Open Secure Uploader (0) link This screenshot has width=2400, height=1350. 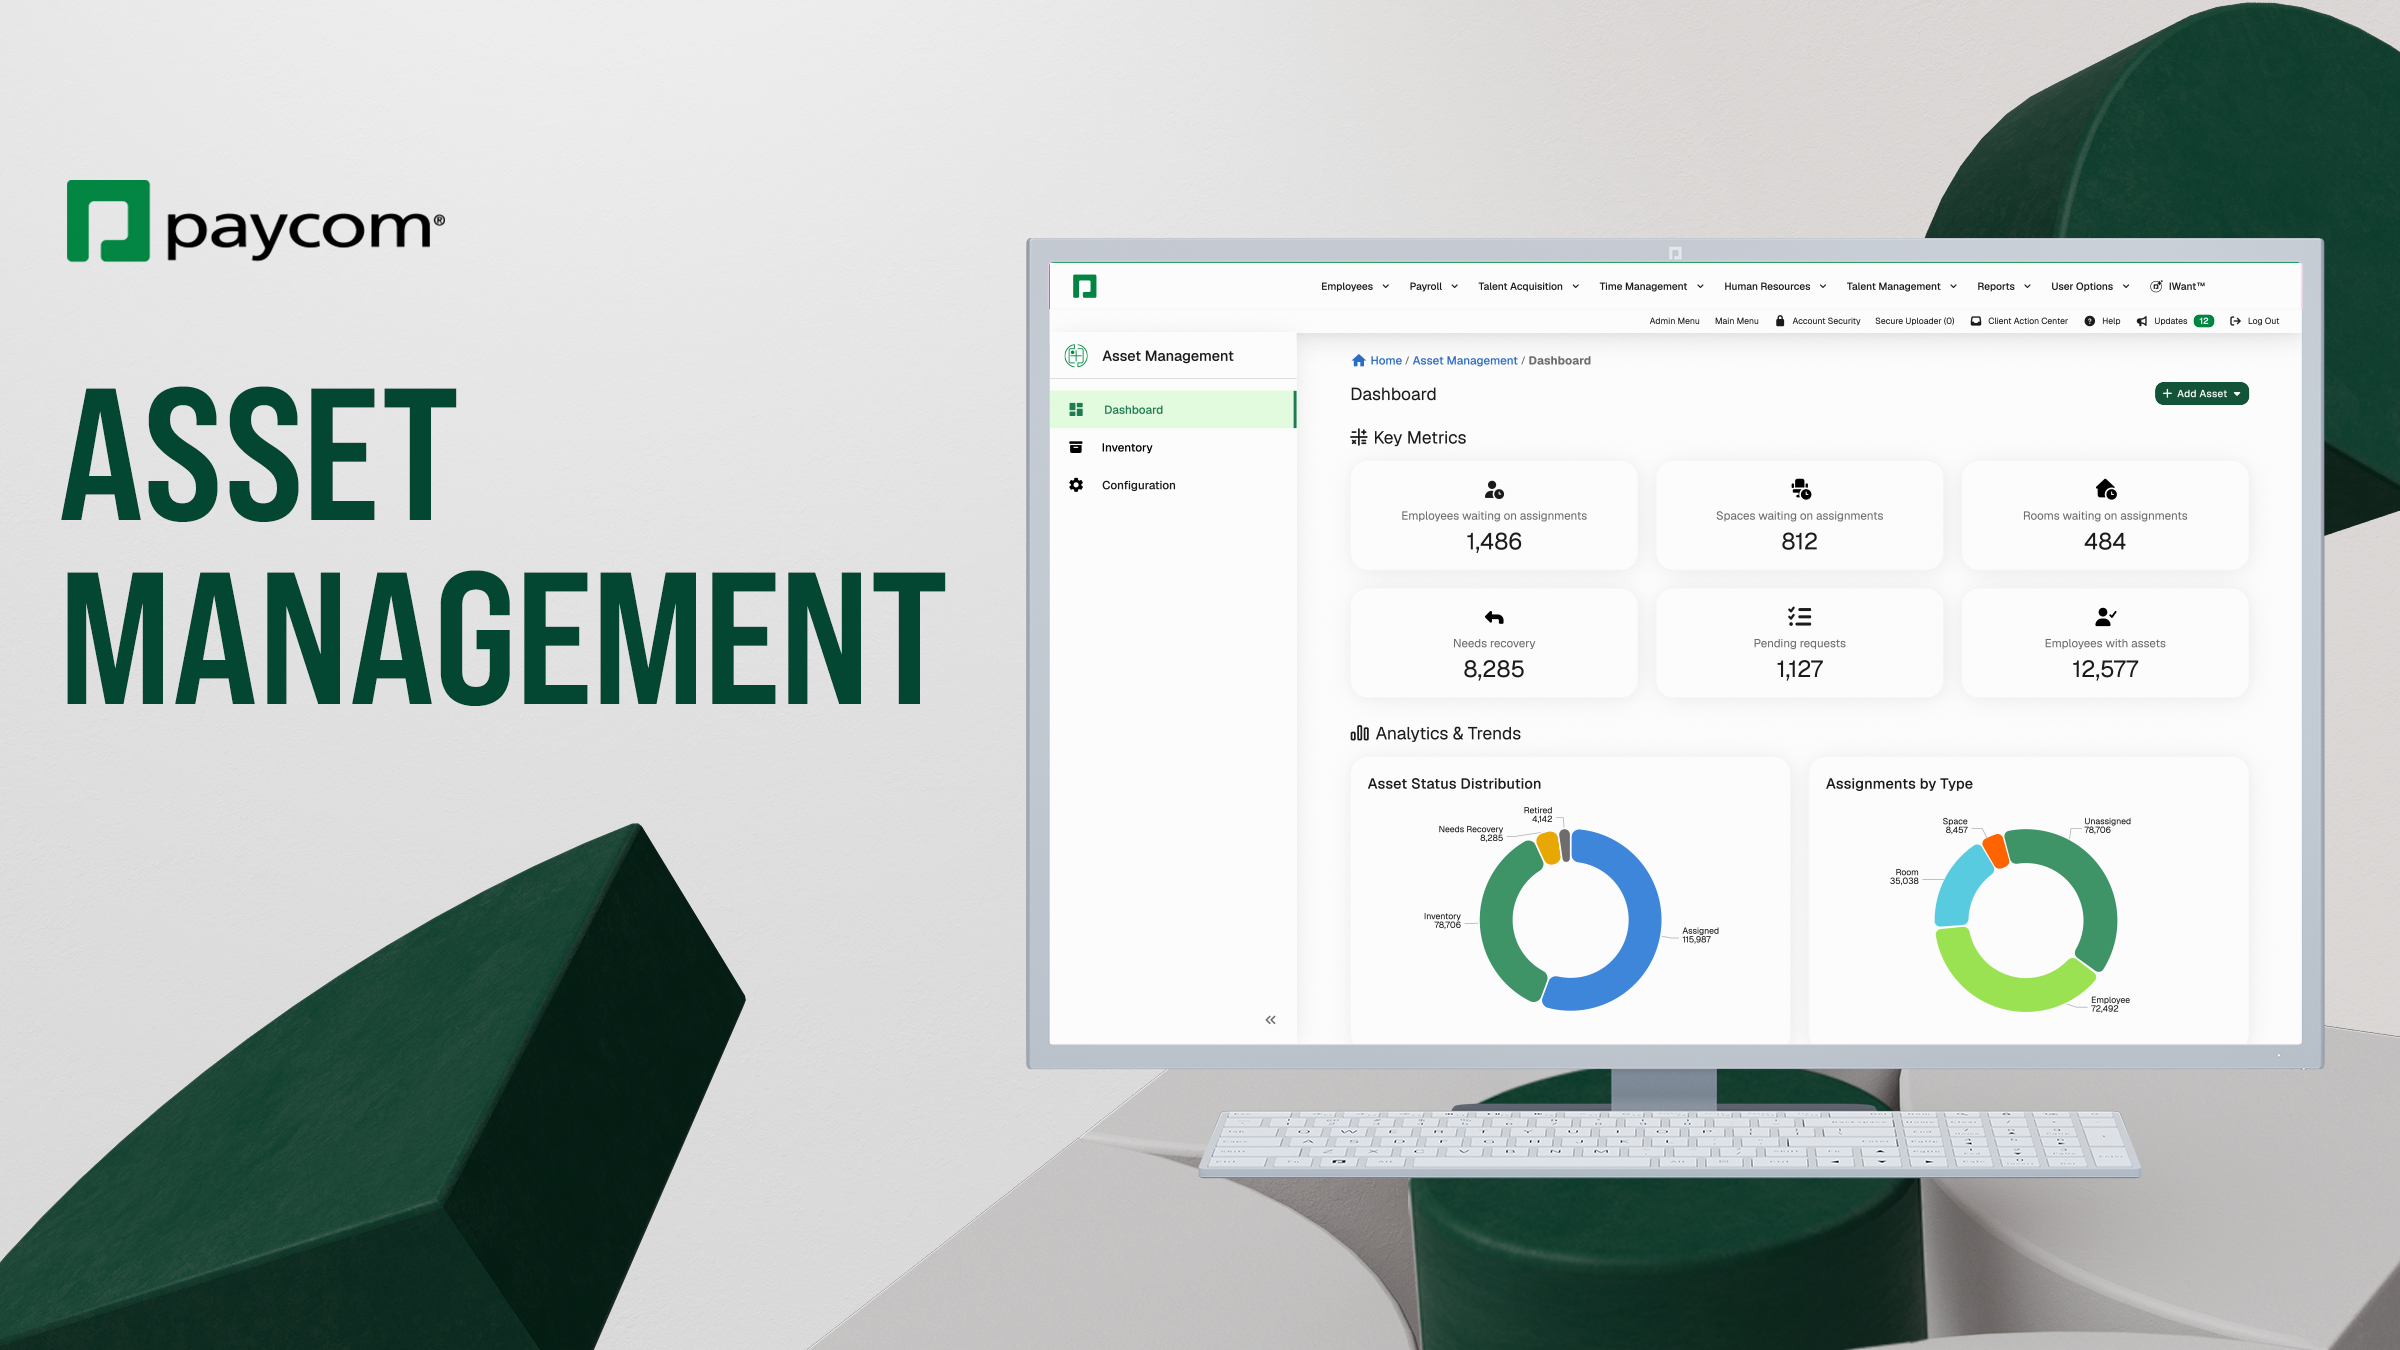pyautogui.click(x=1914, y=321)
